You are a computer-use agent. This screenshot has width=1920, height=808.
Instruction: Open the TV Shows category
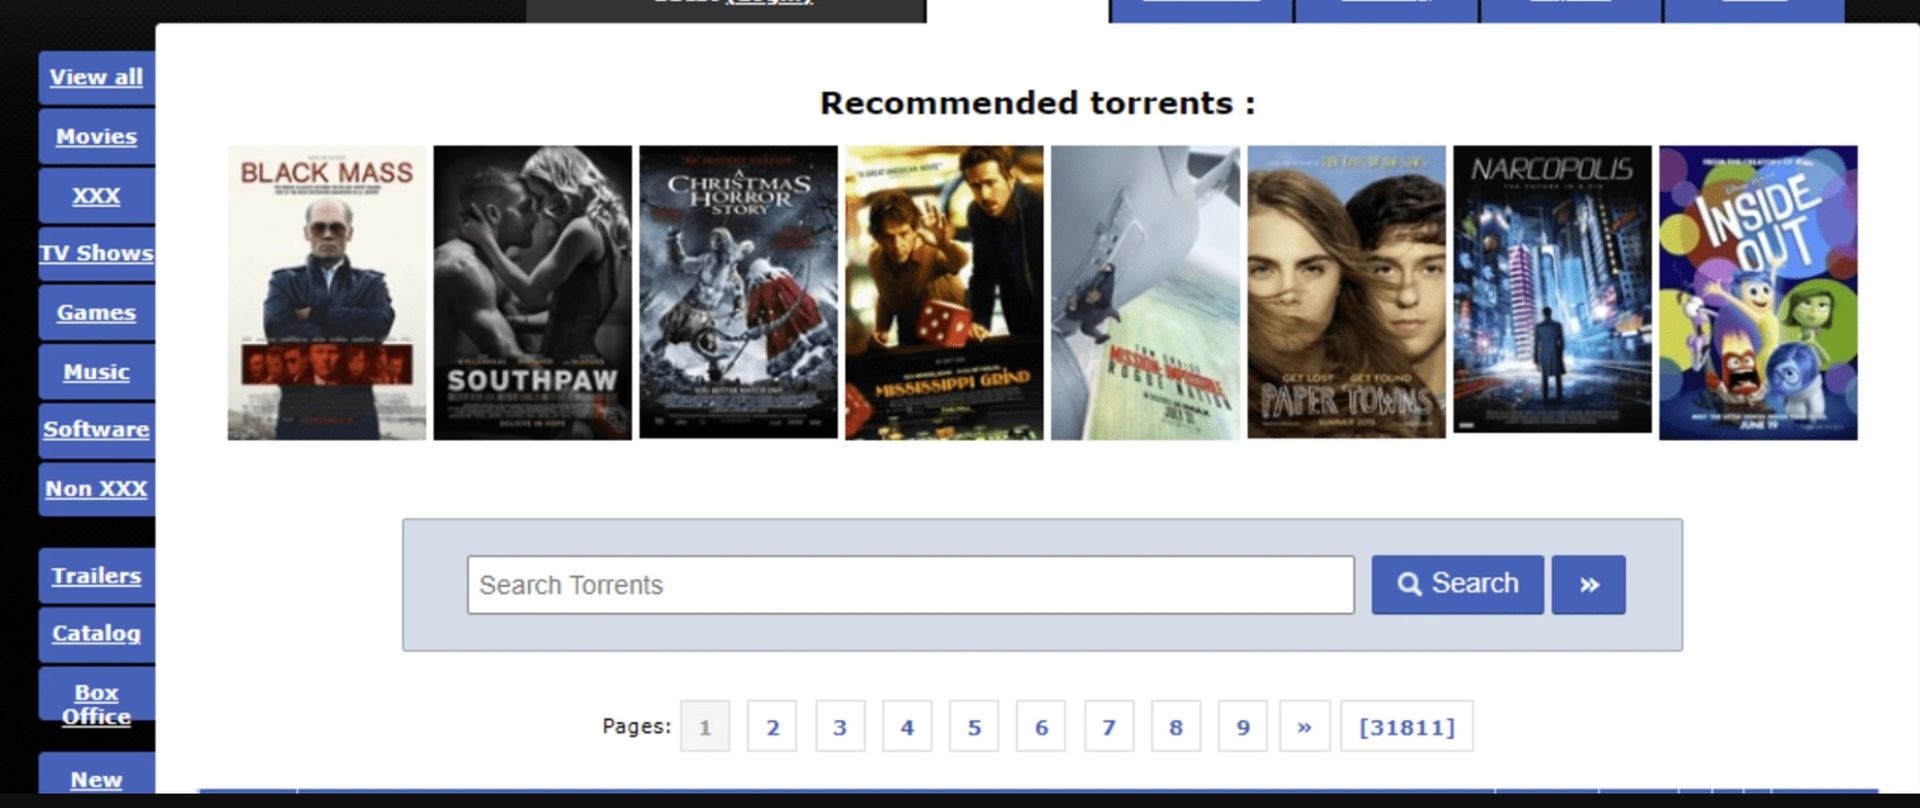point(97,253)
